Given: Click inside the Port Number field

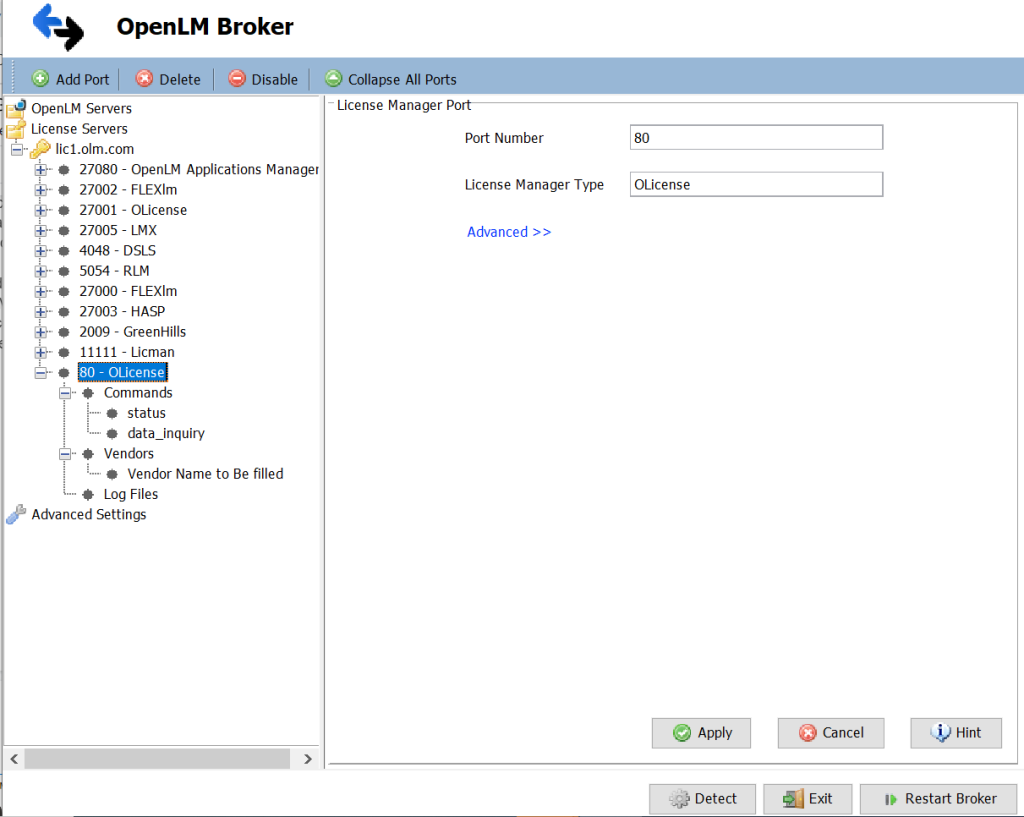Looking at the screenshot, I should [755, 136].
